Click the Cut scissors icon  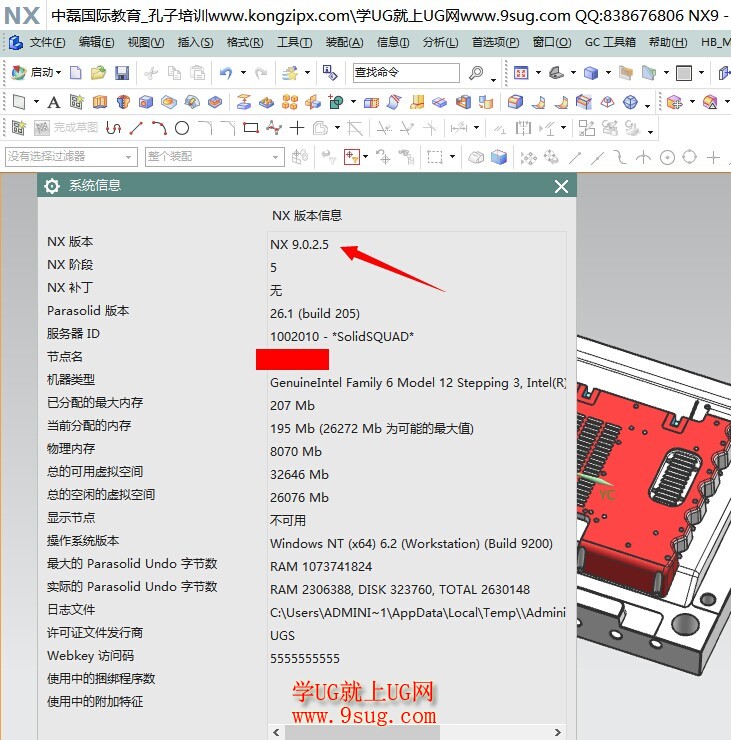coord(151,73)
